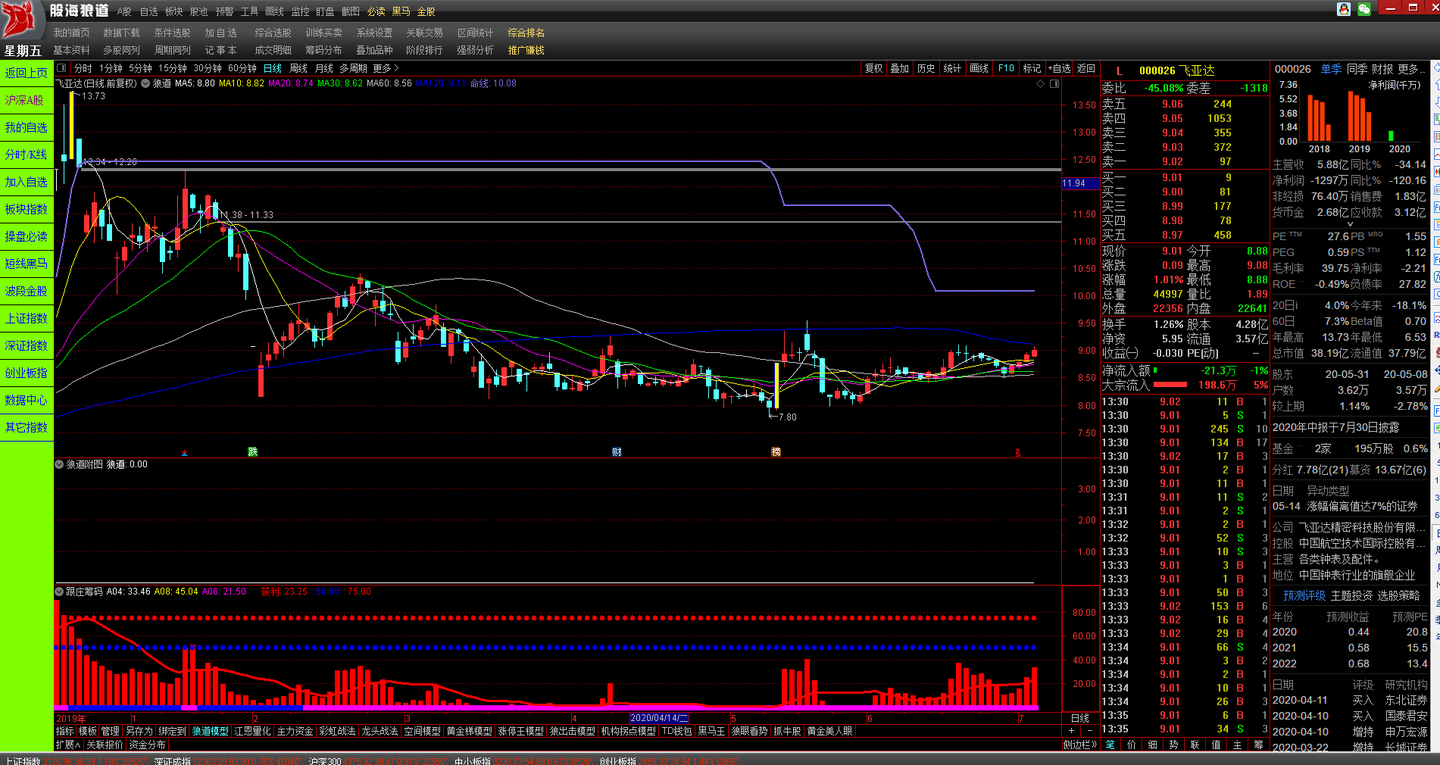
Task: Click the diamond icon at chart top right
Action: pos(1040,84)
